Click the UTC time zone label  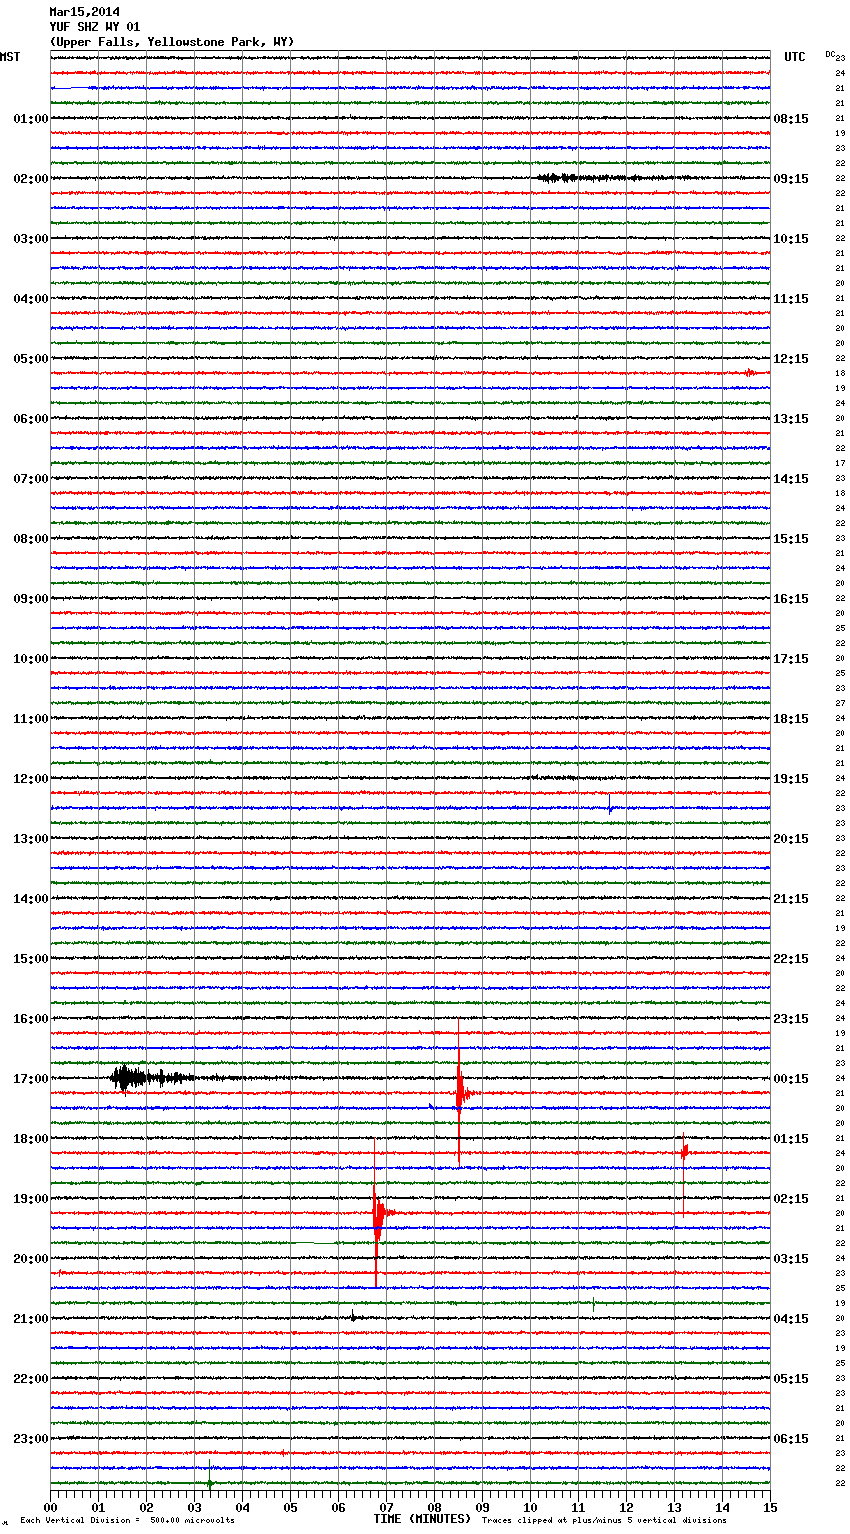794,57
